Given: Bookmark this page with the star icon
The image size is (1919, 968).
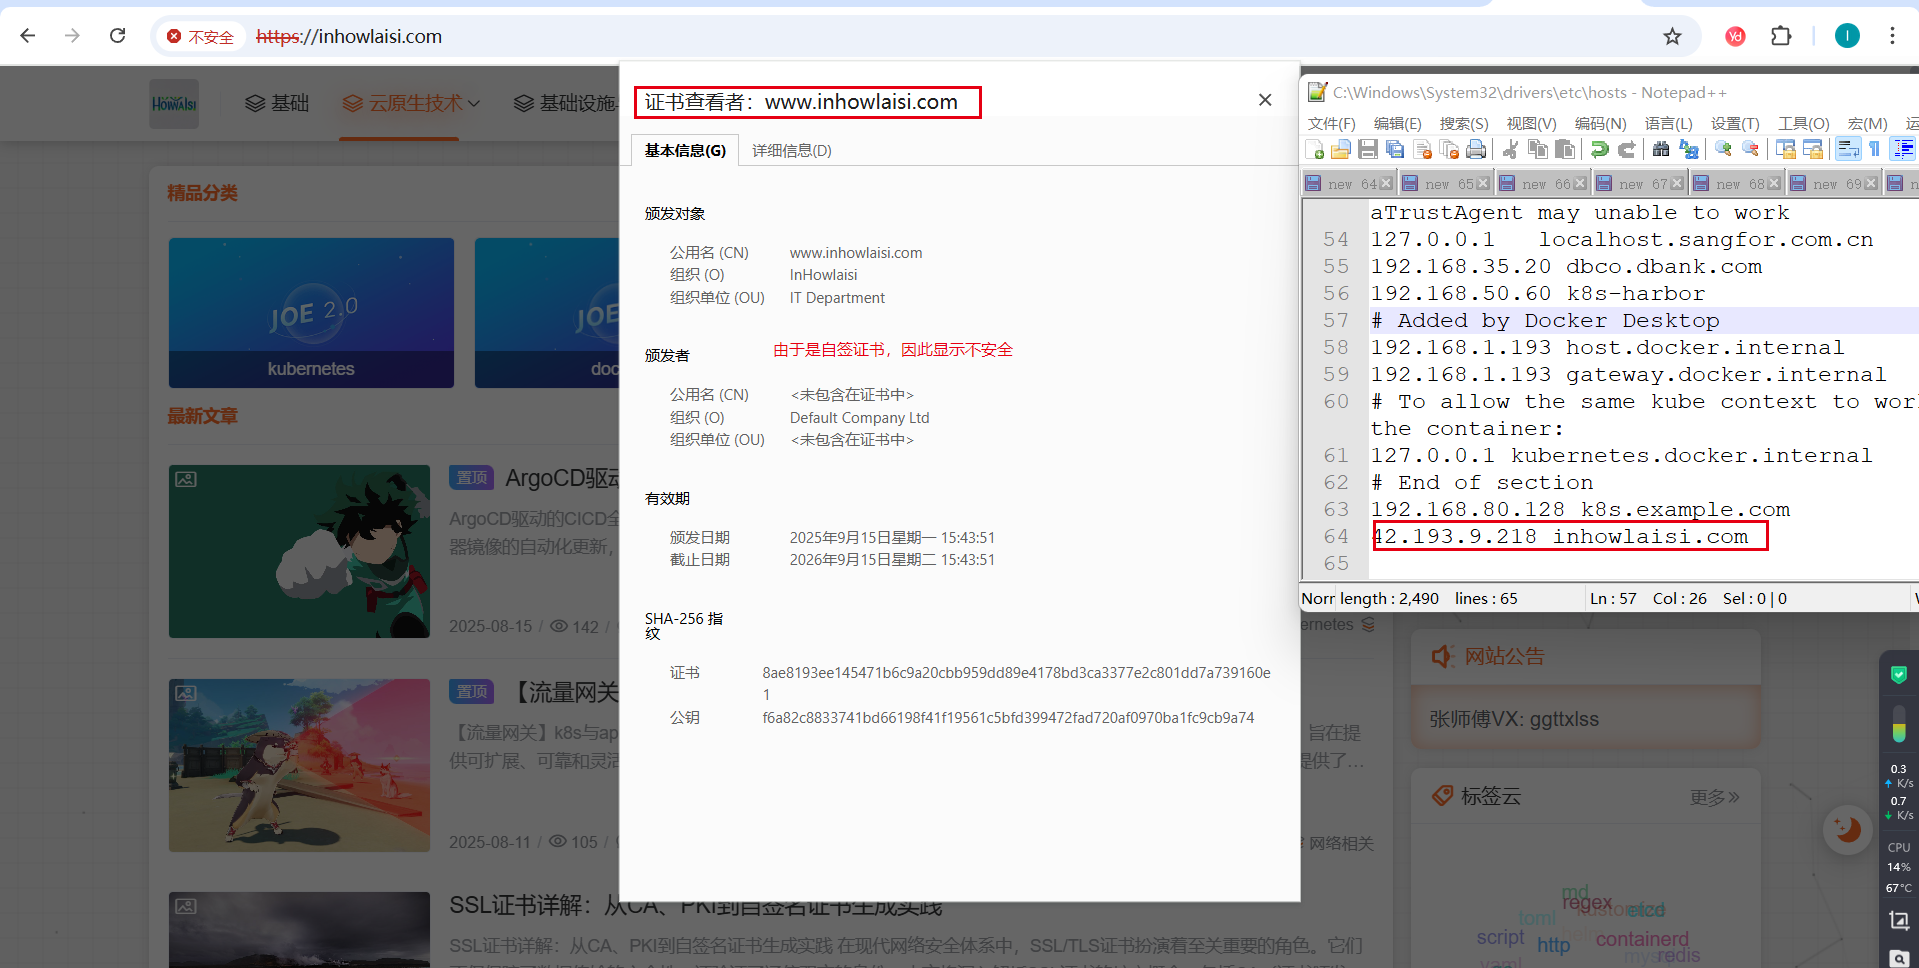Looking at the screenshot, I should pyautogui.click(x=1672, y=36).
